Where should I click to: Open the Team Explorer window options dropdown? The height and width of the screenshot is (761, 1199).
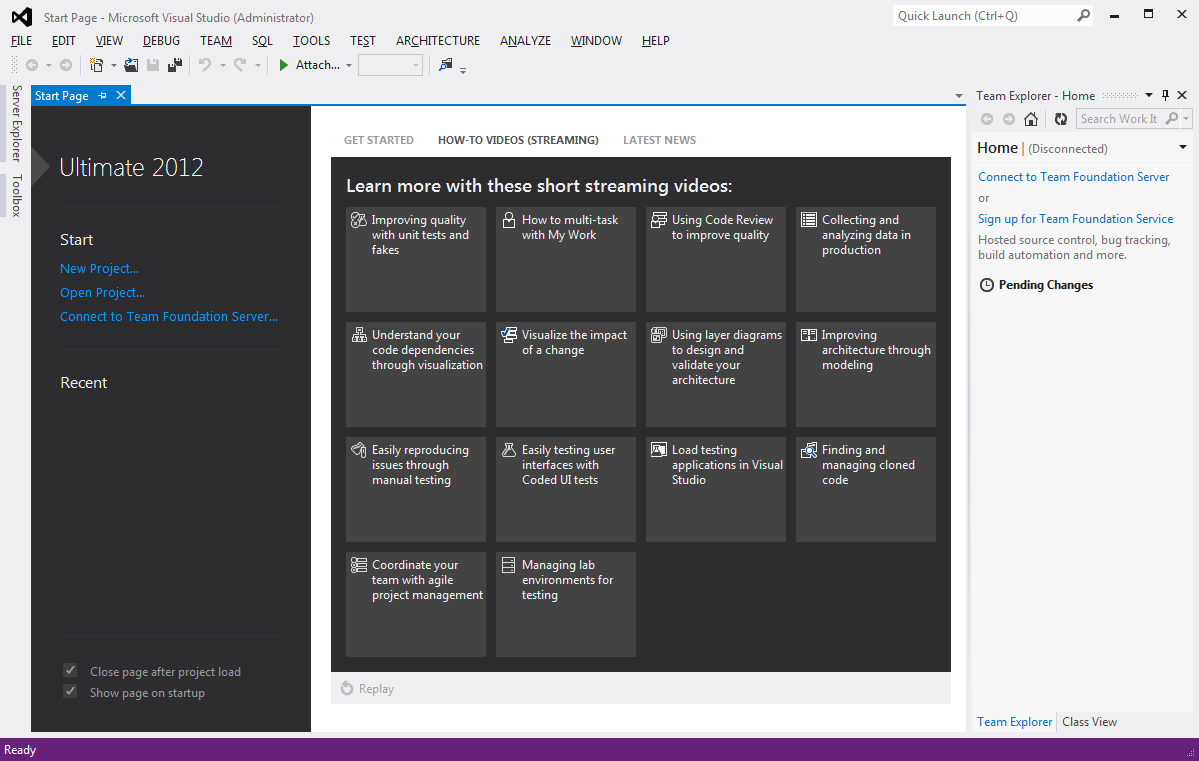(x=1148, y=95)
